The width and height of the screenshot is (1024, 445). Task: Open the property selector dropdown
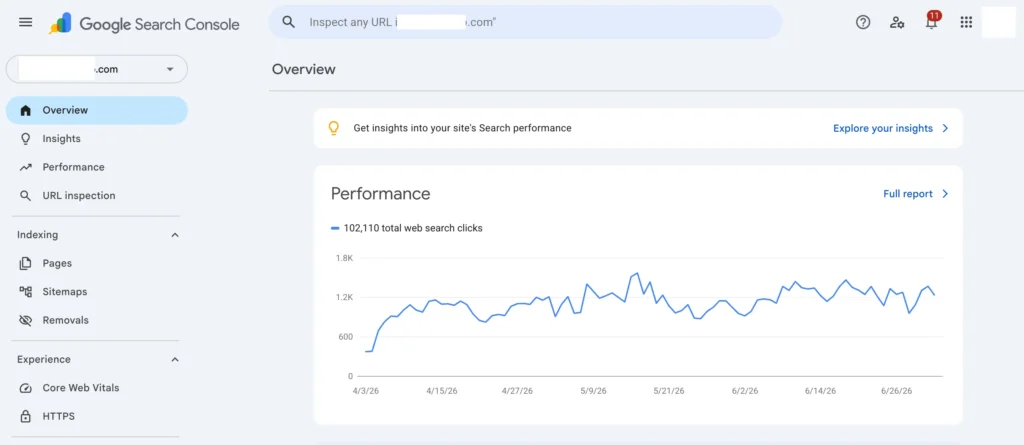[97, 69]
